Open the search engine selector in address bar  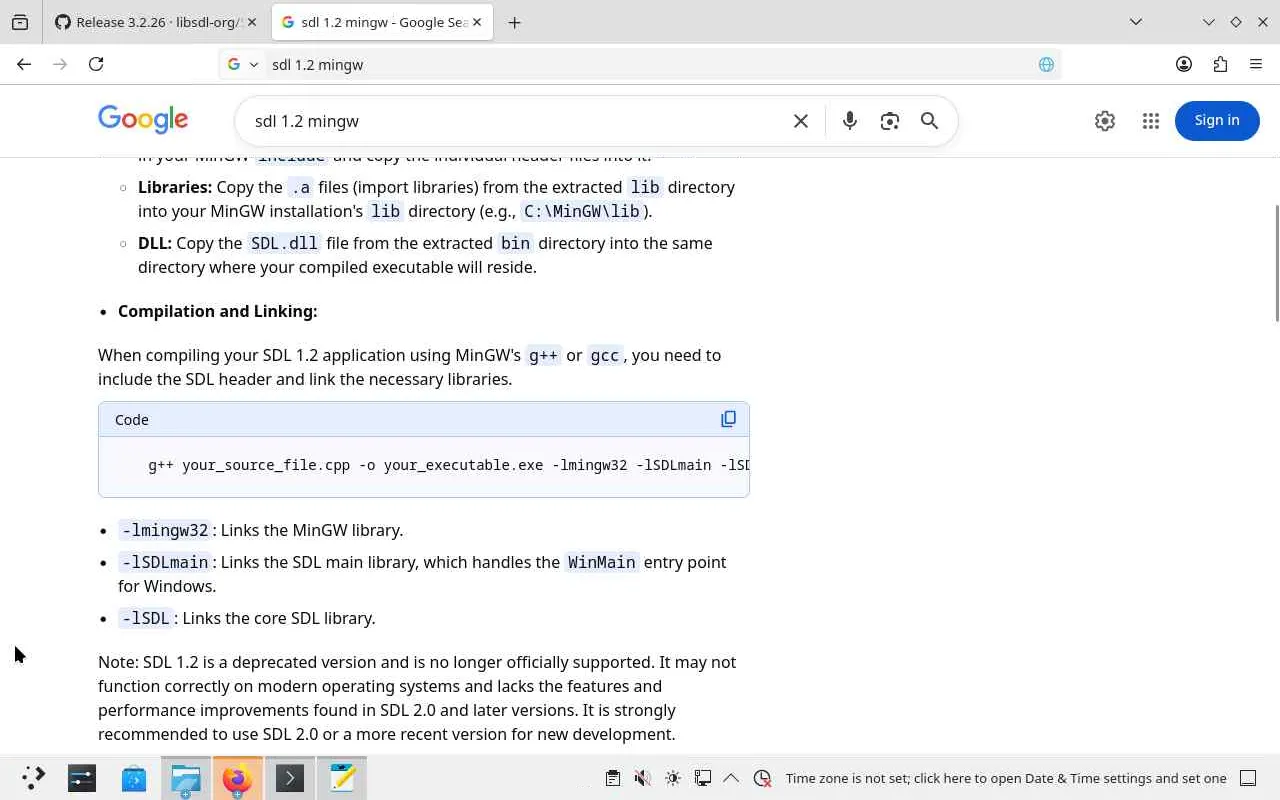(x=243, y=64)
